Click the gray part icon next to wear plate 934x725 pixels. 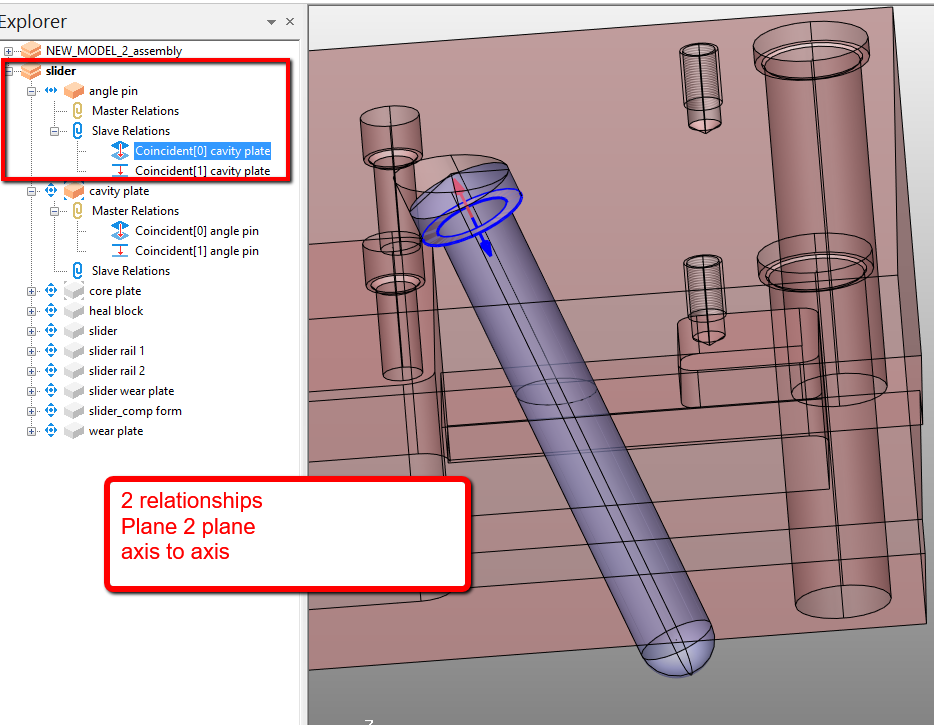73,430
